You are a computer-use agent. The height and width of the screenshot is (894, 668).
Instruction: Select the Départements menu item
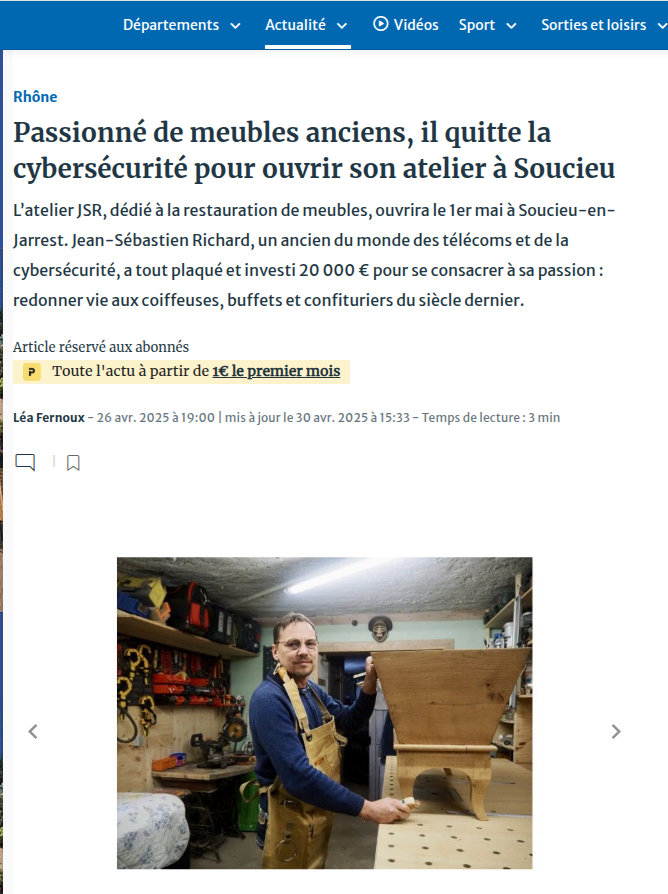pyautogui.click(x=171, y=25)
